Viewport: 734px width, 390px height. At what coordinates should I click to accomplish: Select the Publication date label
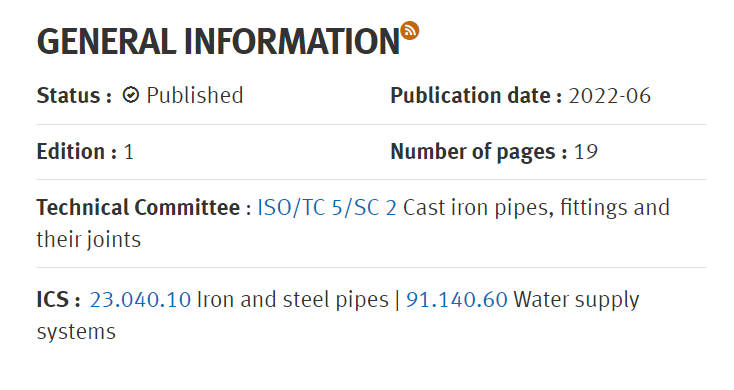[476, 96]
